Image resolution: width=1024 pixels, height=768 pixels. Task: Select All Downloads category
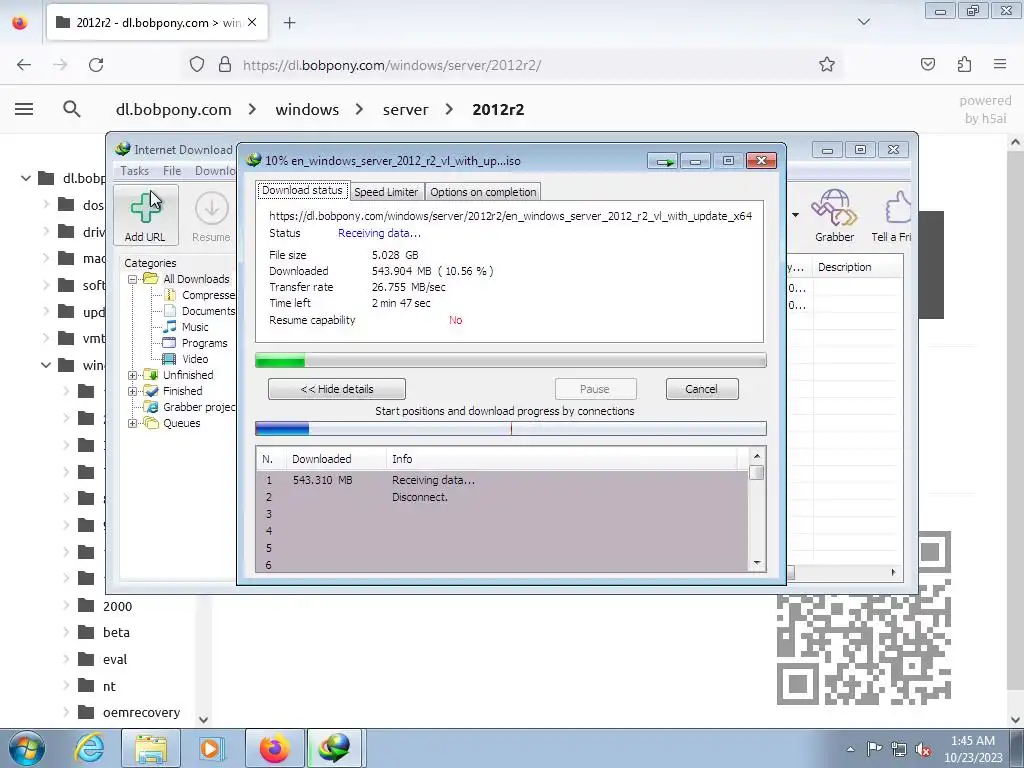pyautogui.click(x=188, y=279)
